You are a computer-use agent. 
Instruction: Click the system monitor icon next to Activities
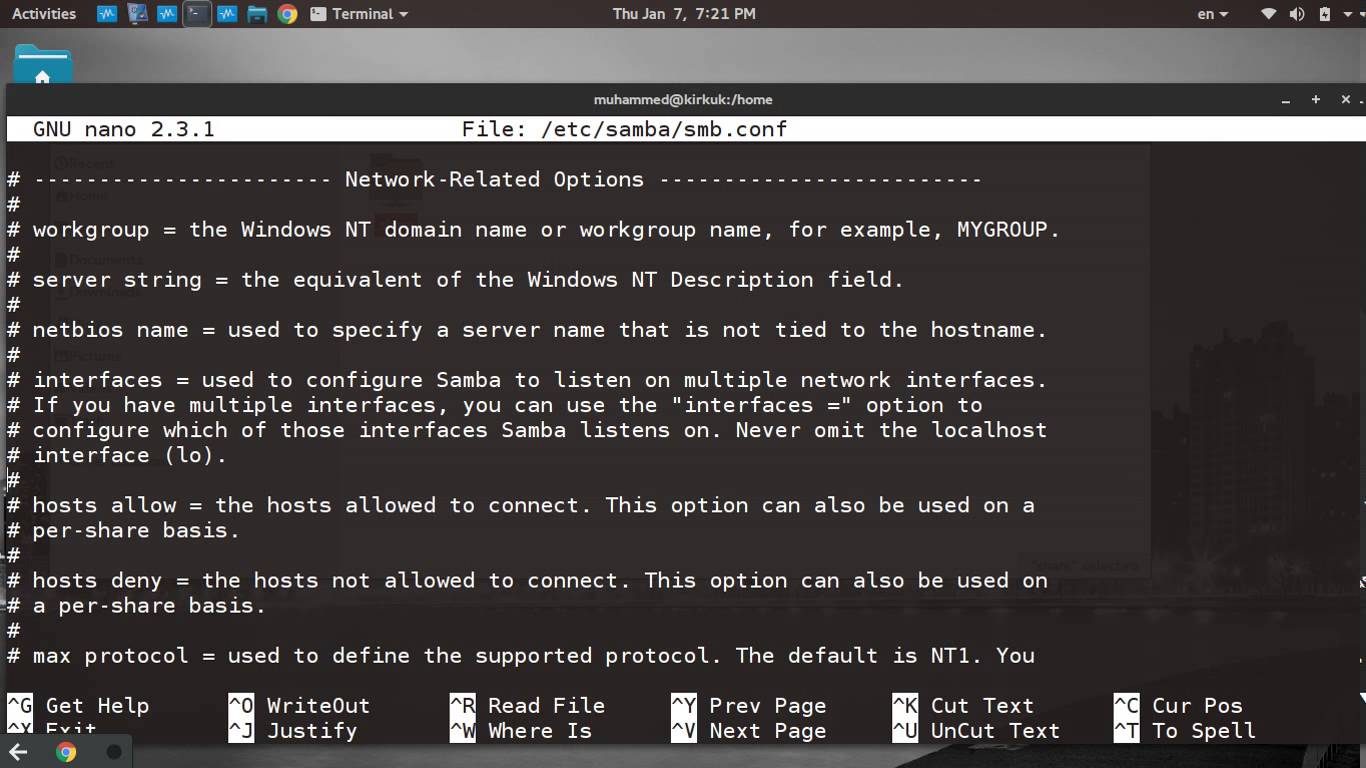coord(107,14)
